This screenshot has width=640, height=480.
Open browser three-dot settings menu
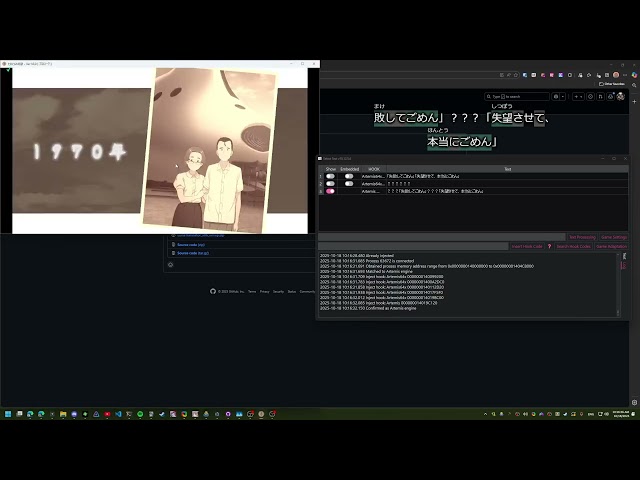(625, 75)
